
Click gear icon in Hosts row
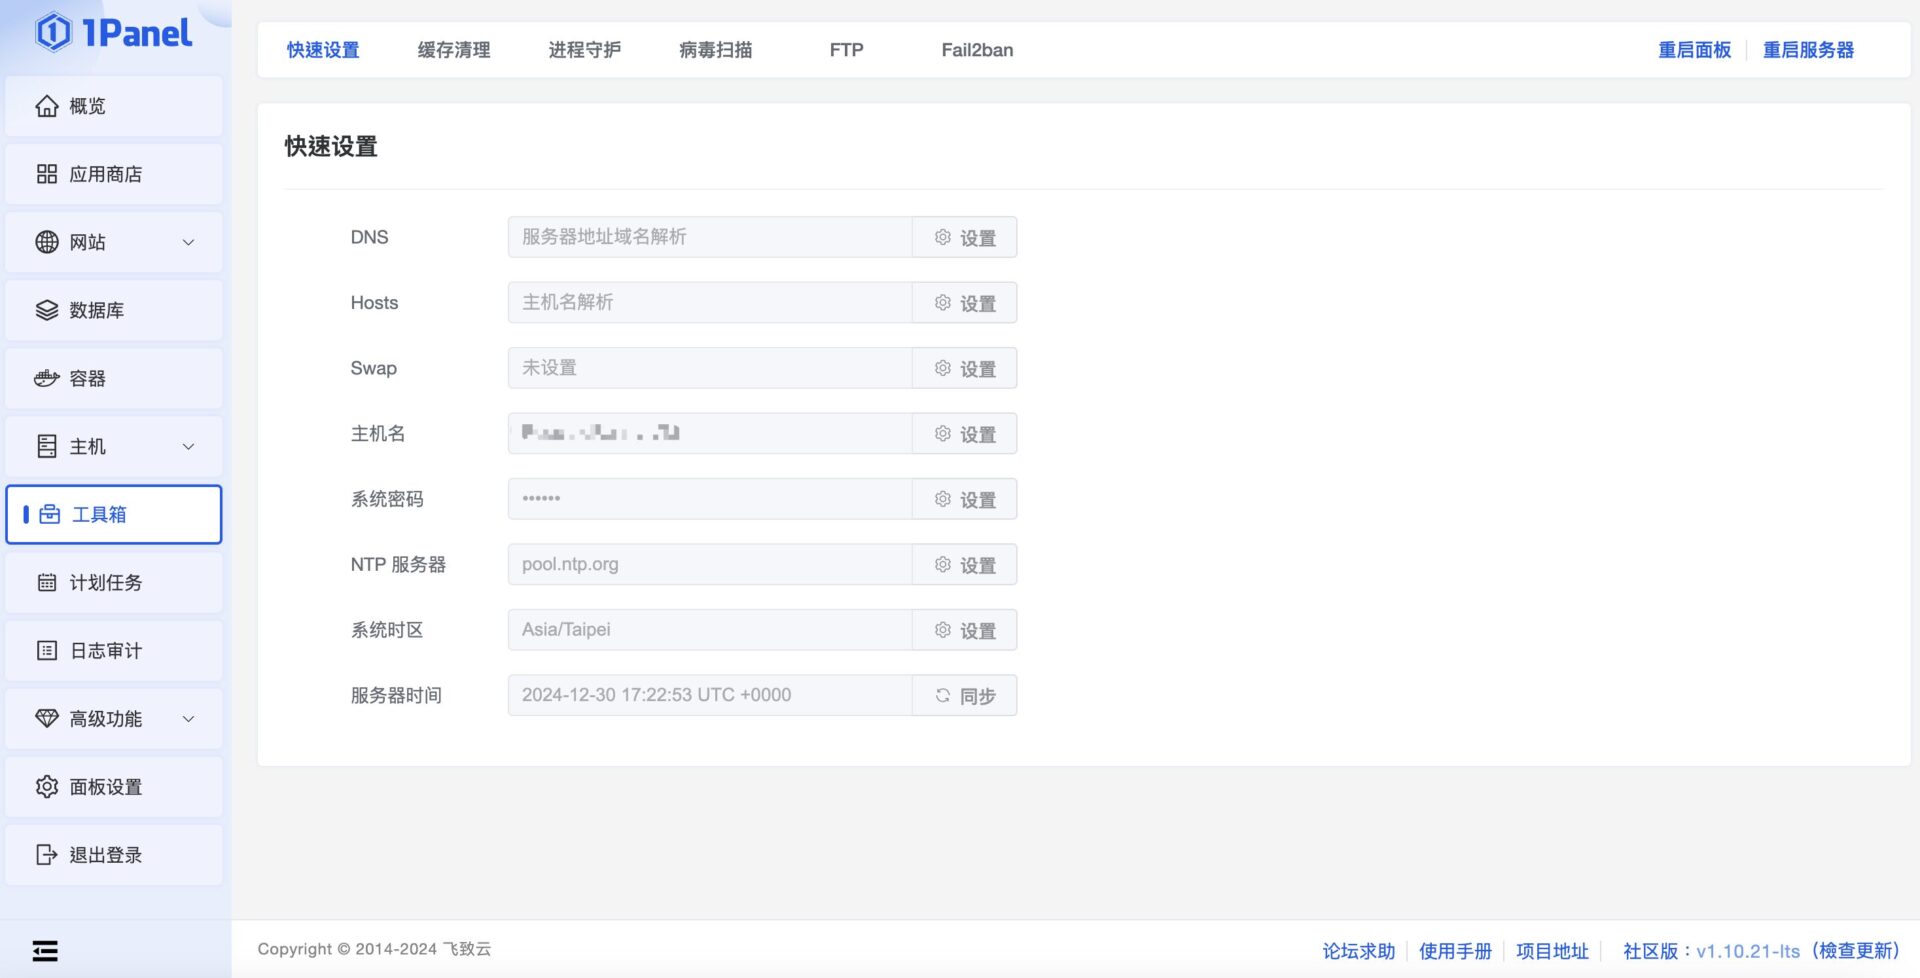coord(943,302)
